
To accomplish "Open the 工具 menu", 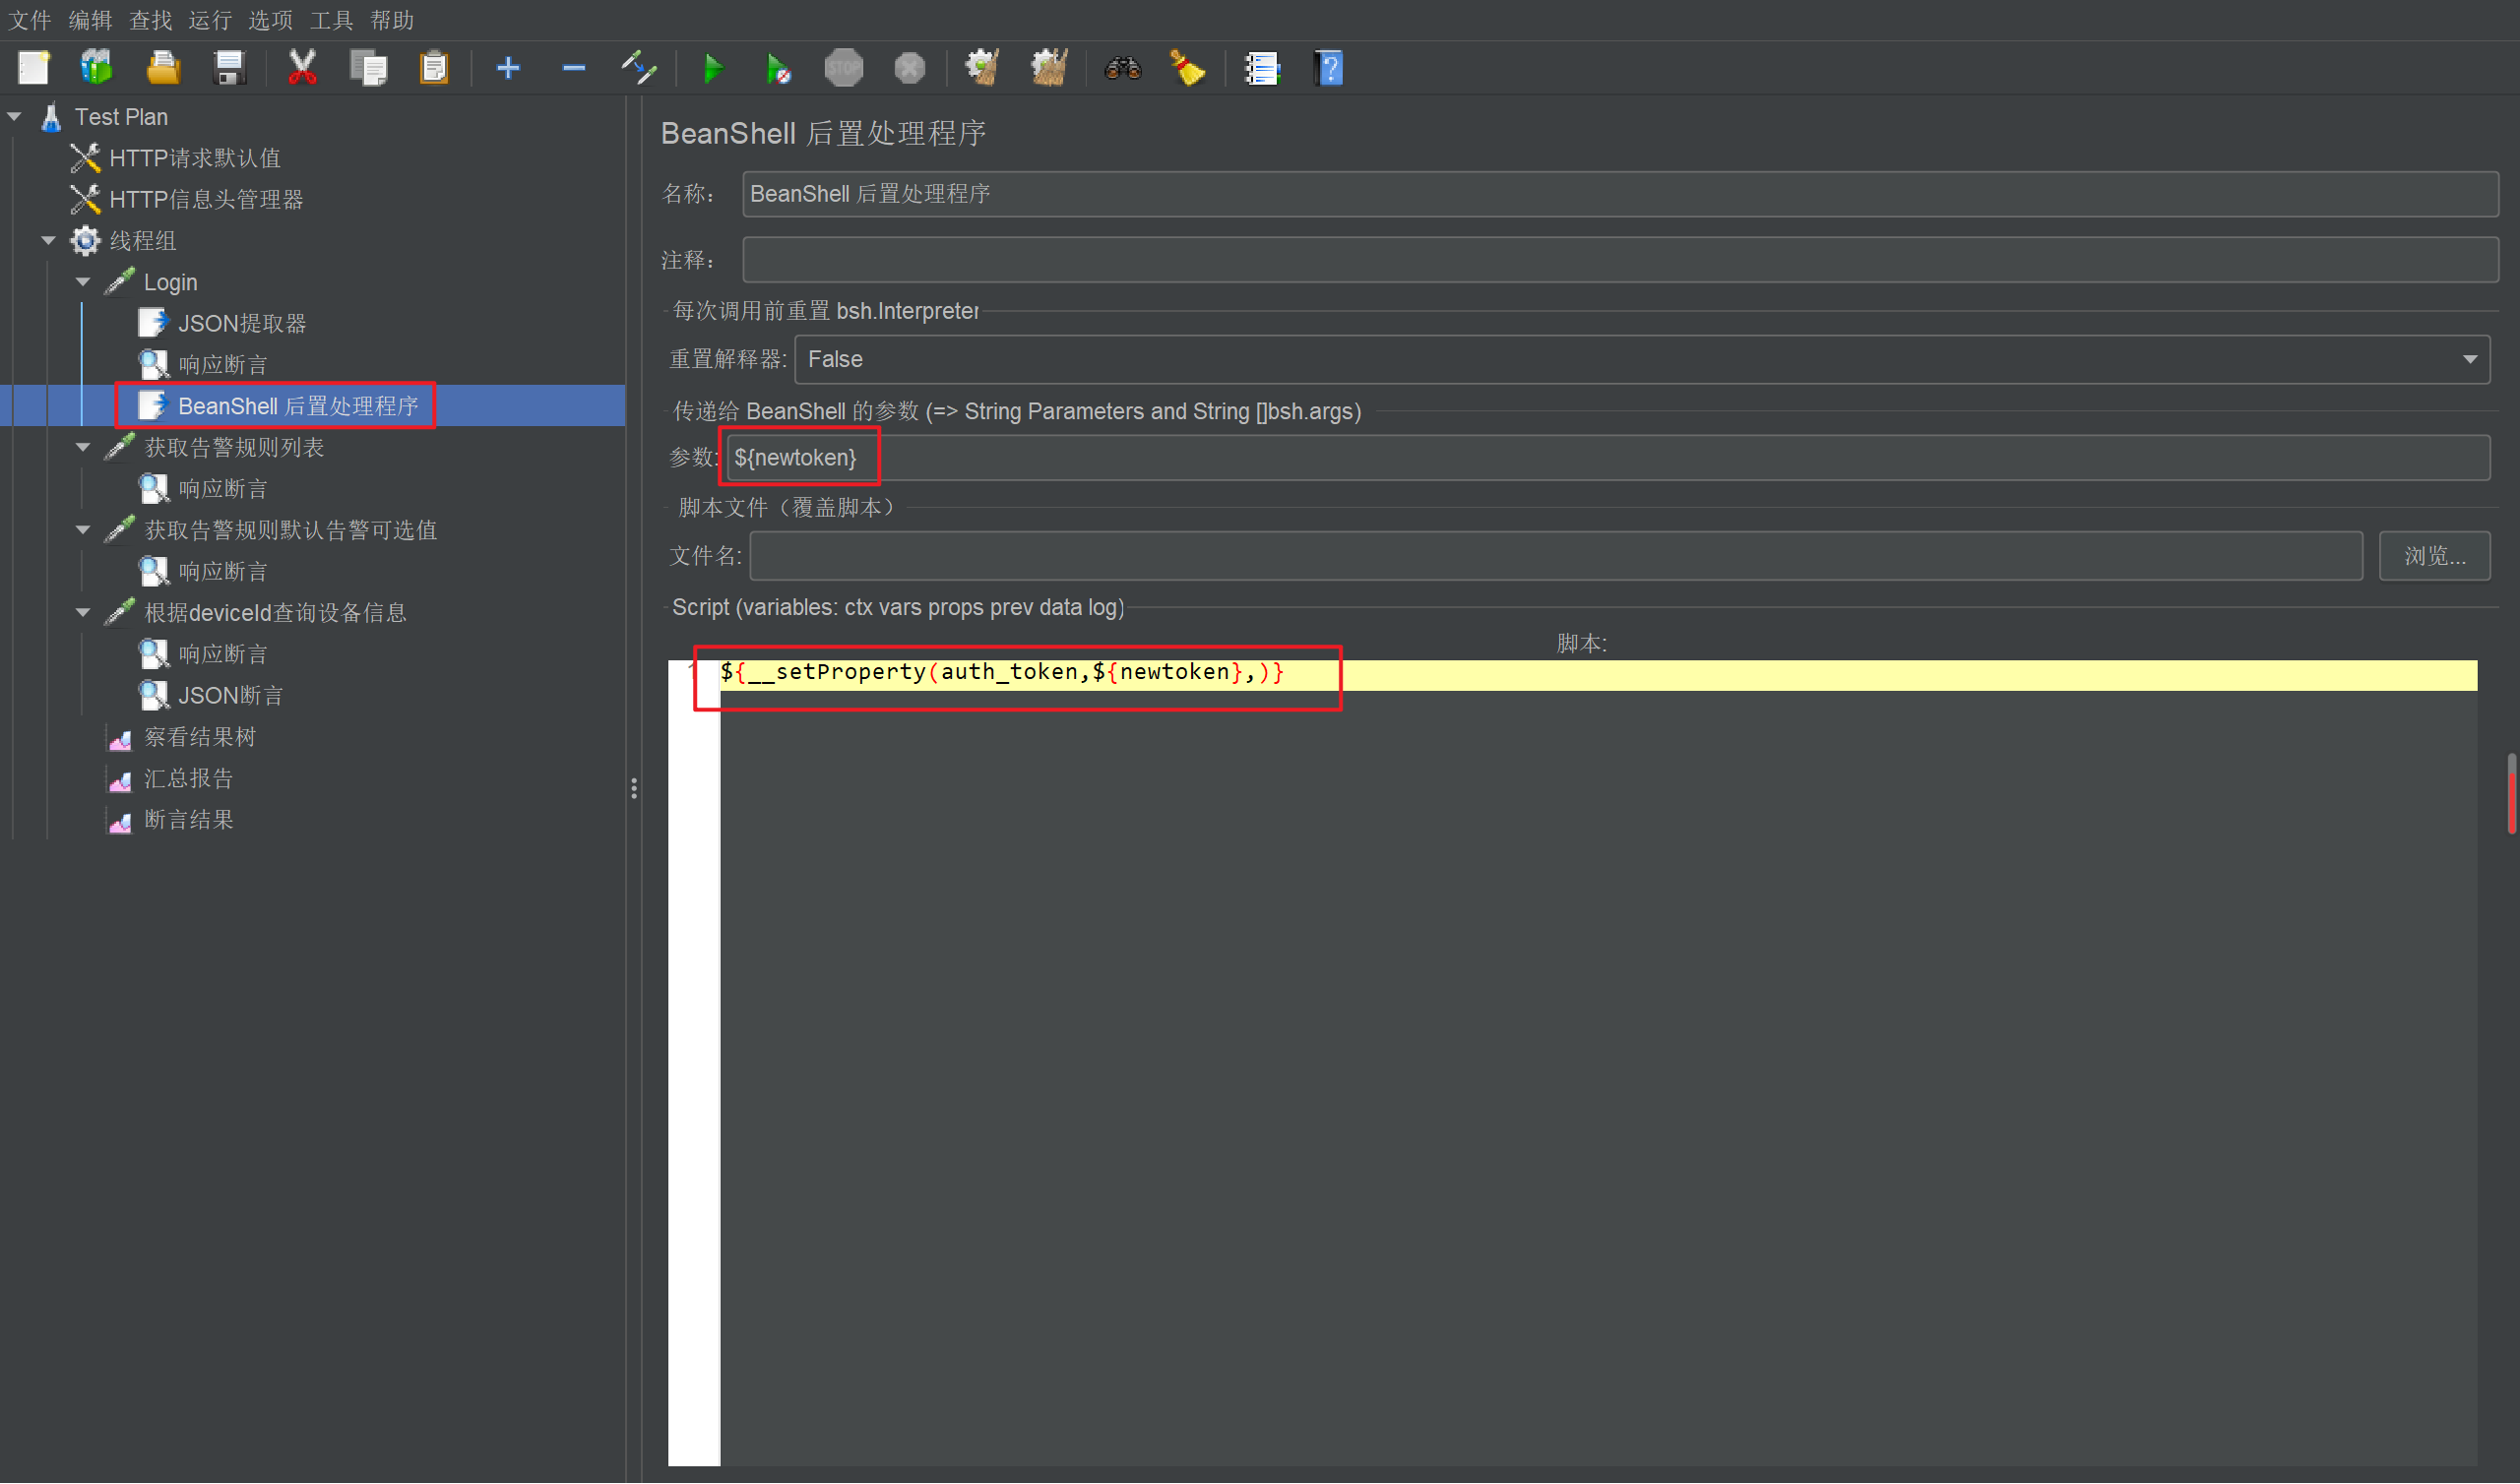I will point(331,20).
